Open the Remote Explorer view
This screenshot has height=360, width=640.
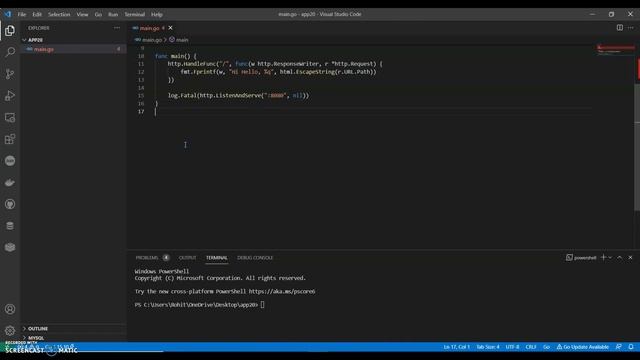click(x=10, y=118)
